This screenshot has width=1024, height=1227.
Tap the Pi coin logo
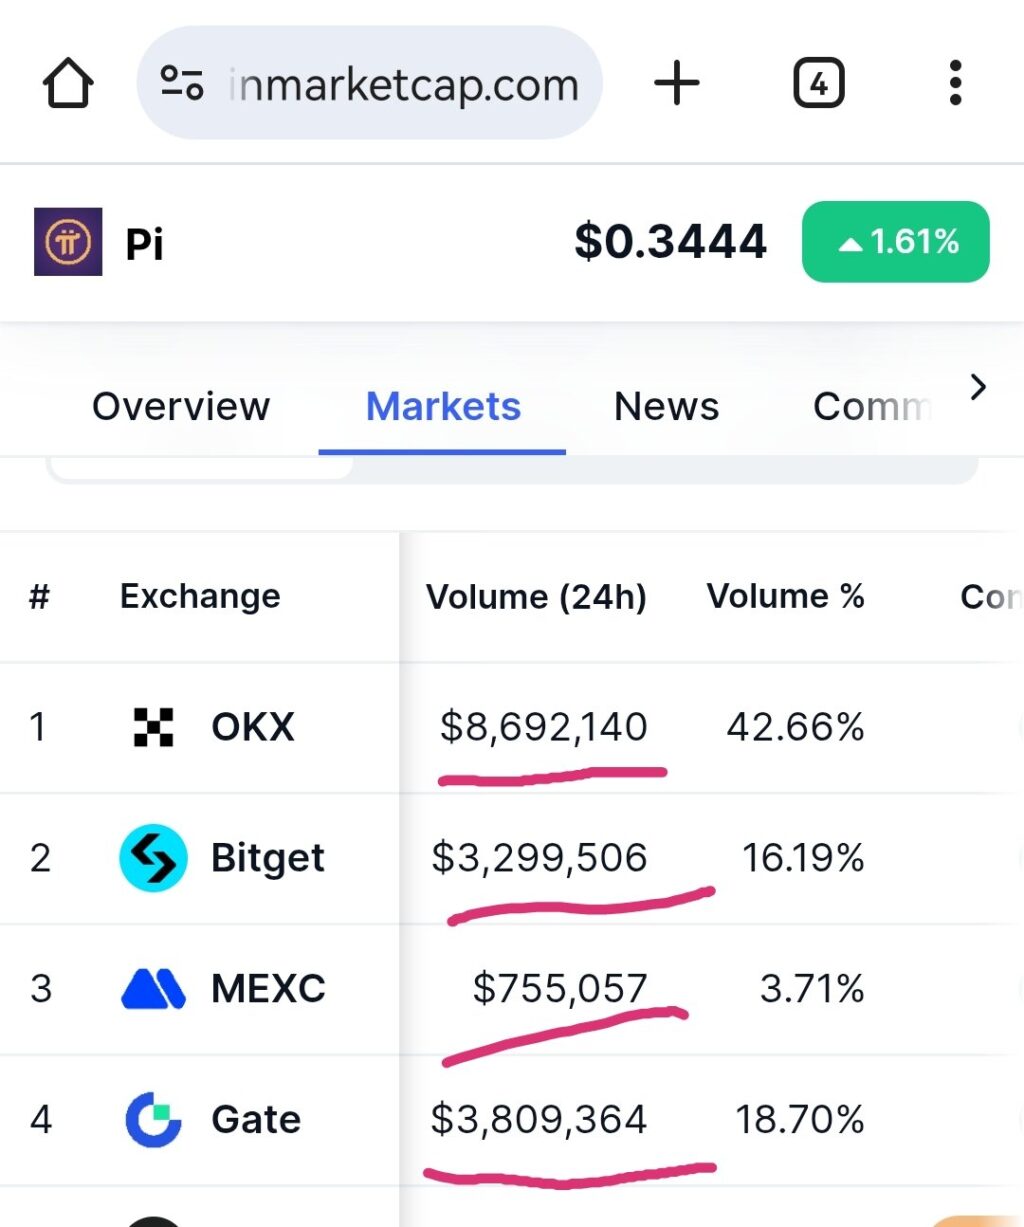point(68,242)
